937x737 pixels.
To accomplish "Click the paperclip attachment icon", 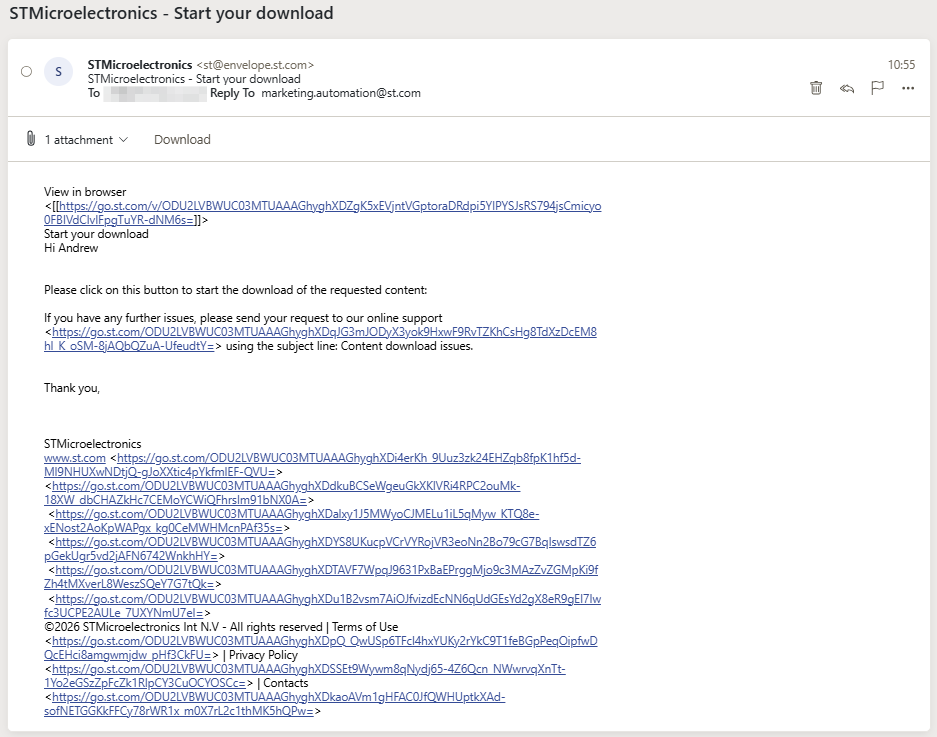I will [30, 139].
